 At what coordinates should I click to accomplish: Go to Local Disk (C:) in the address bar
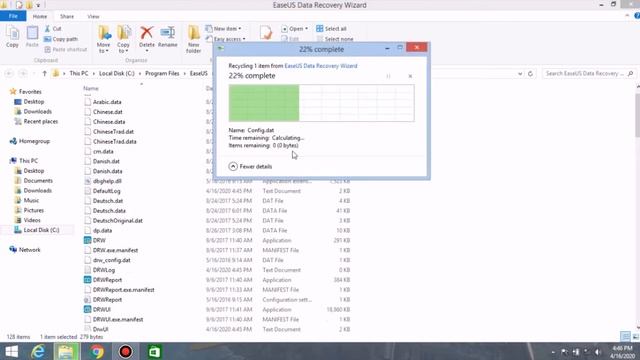point(117,73)
